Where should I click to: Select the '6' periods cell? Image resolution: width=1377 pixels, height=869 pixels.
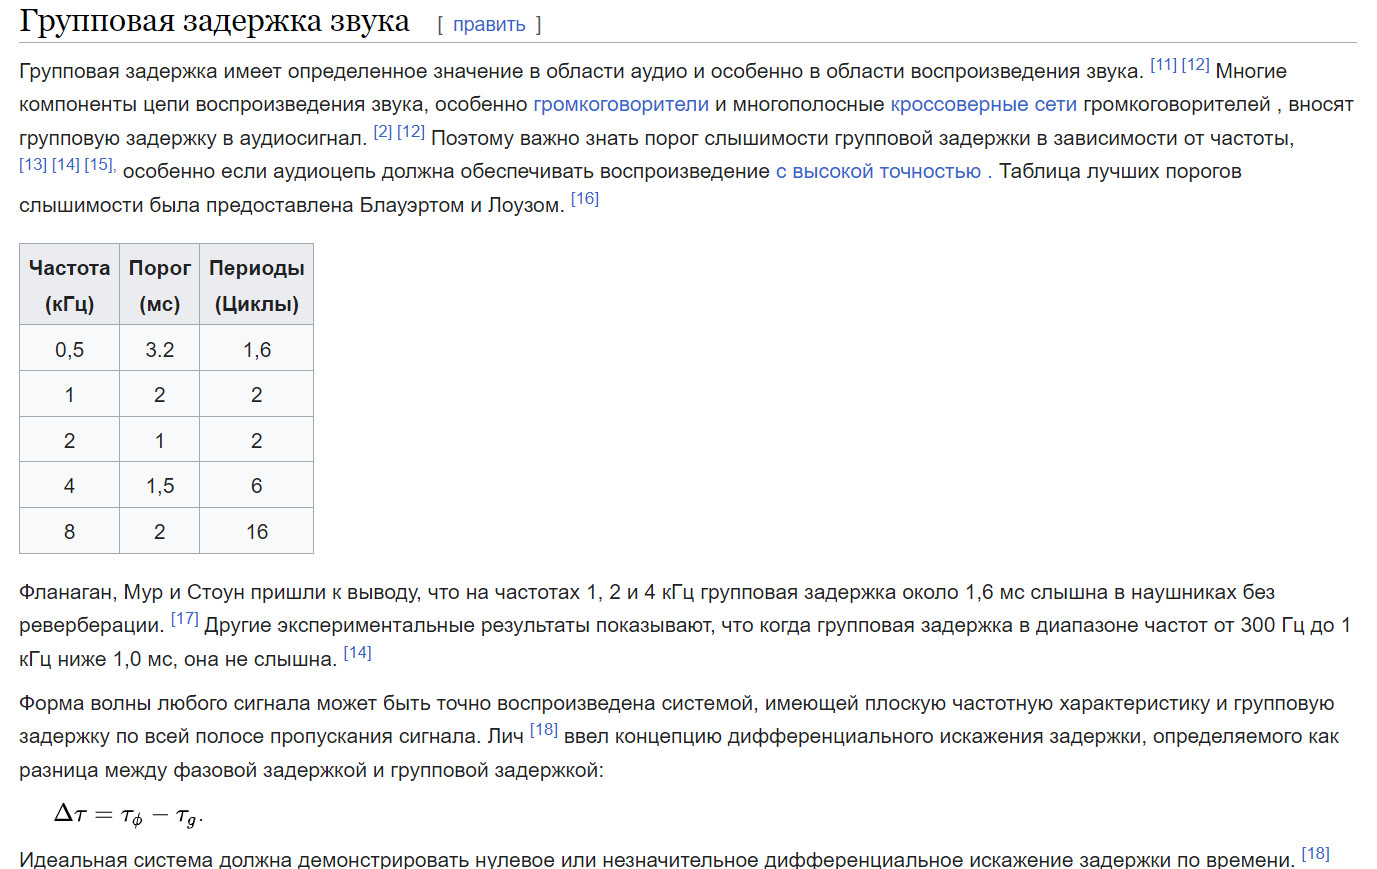(257, 485)
